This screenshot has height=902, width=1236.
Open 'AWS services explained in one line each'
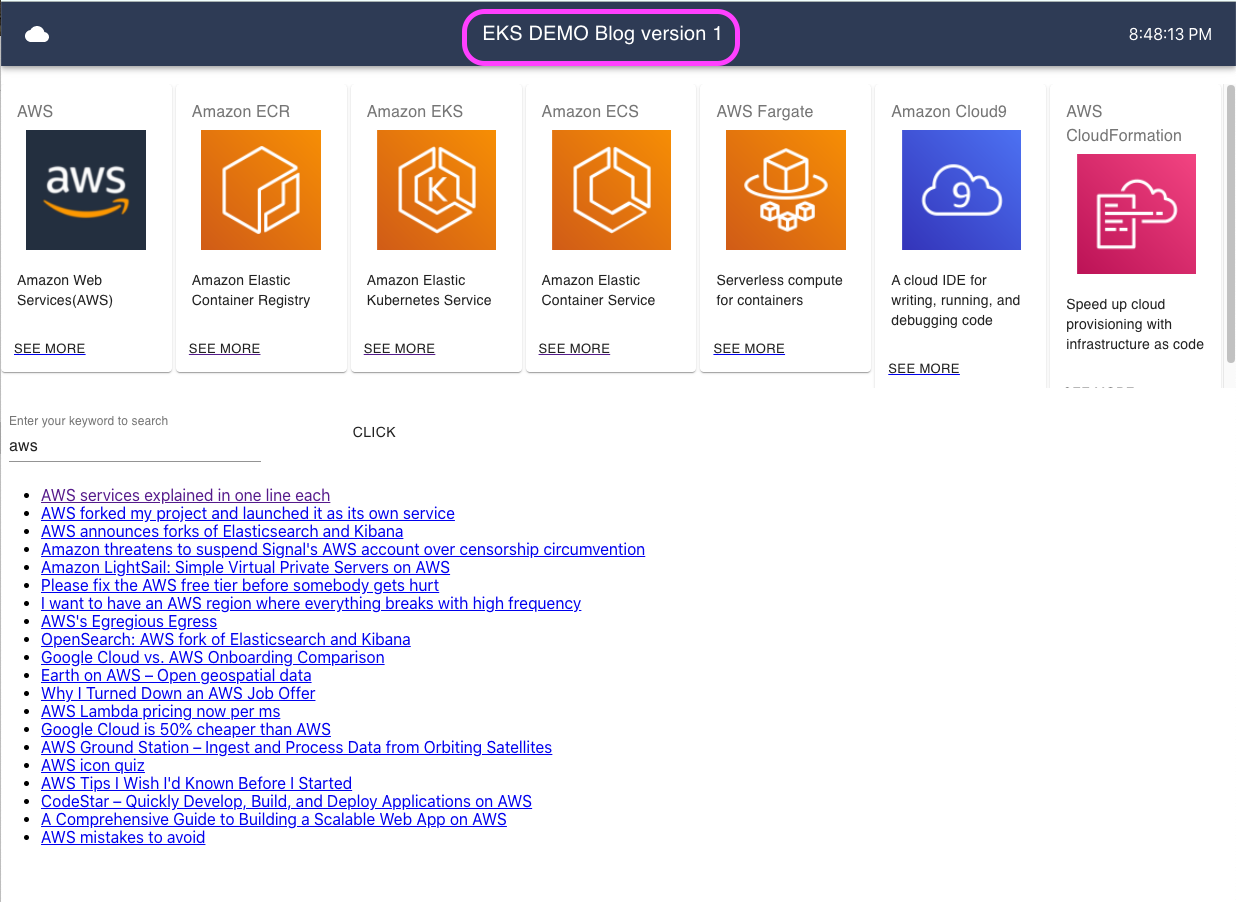tap(185, 495)
